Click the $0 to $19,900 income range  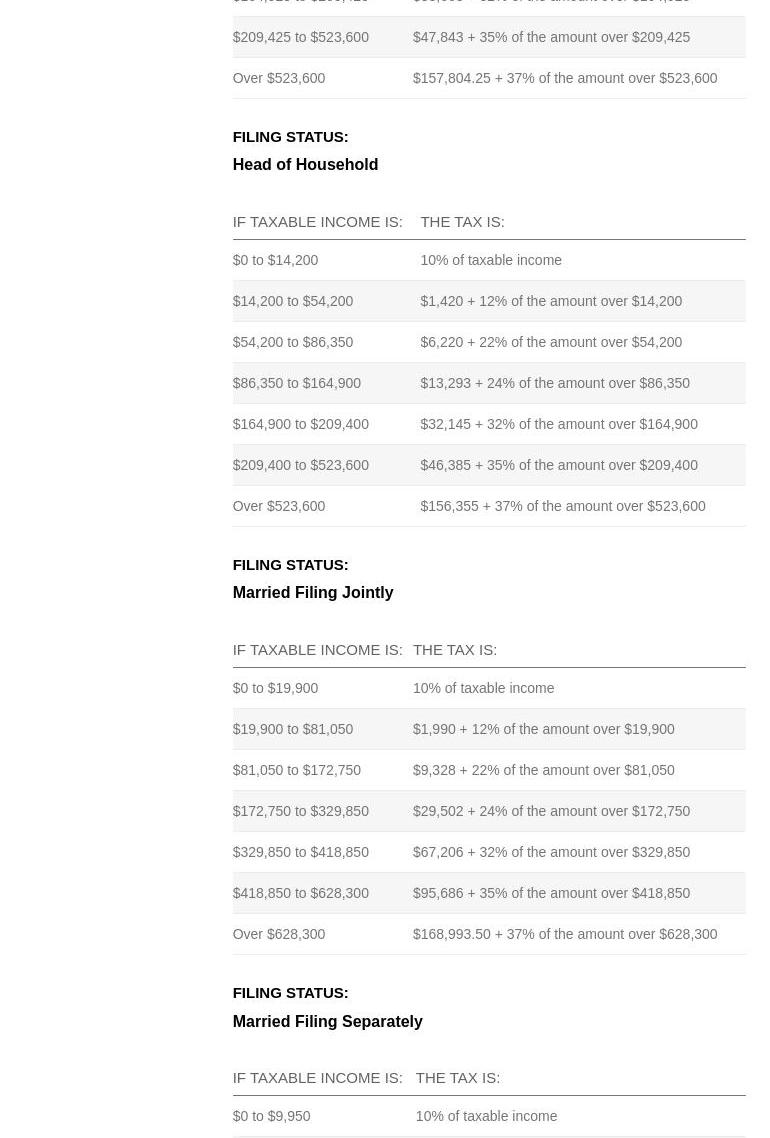coord(275,688)
